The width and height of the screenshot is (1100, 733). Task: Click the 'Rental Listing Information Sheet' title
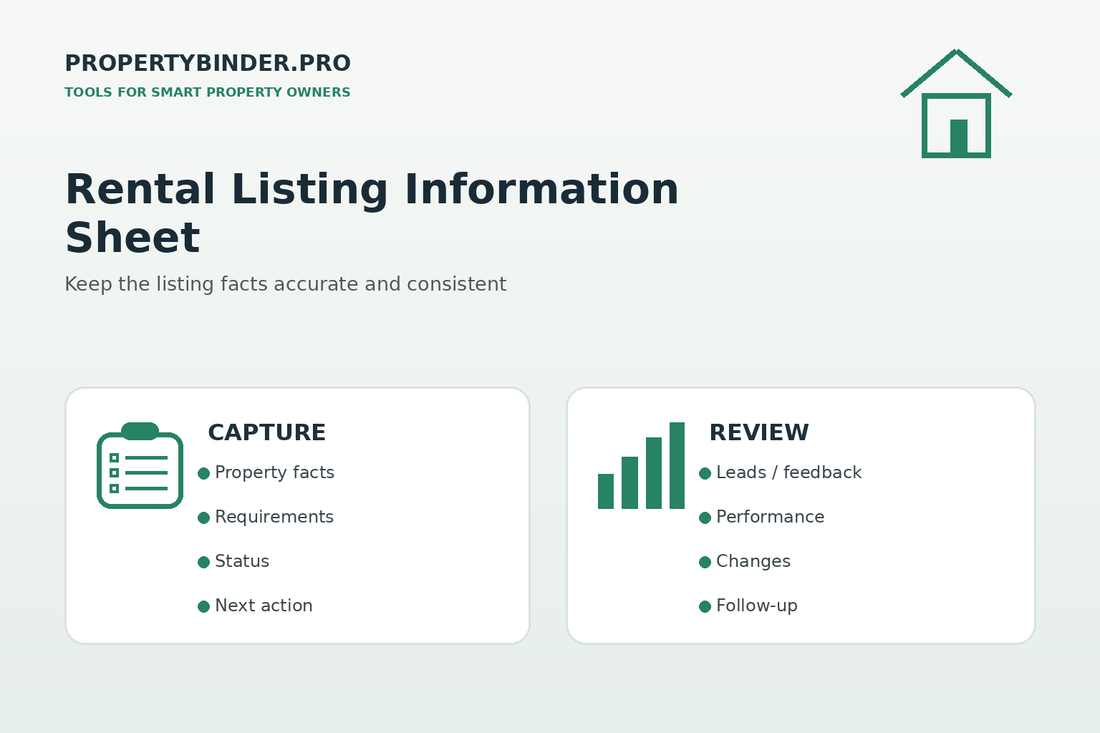372,213
